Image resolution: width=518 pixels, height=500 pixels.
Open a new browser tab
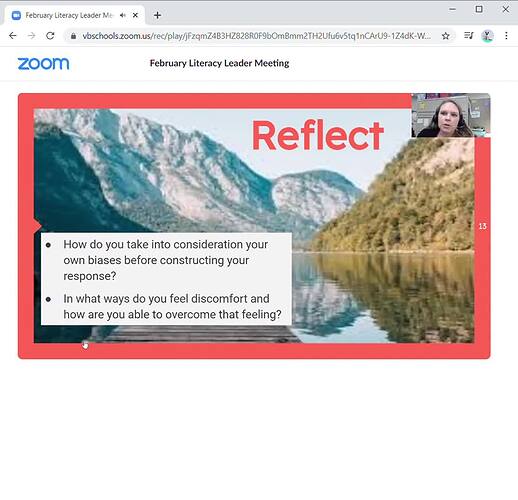(x=157, y=15)
